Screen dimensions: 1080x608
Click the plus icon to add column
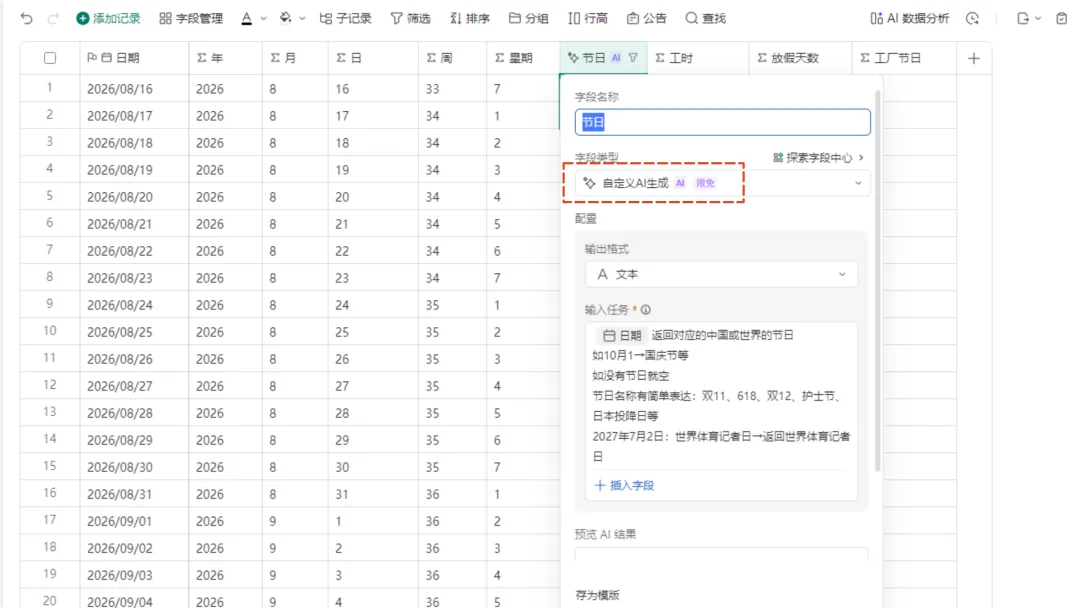973,59
